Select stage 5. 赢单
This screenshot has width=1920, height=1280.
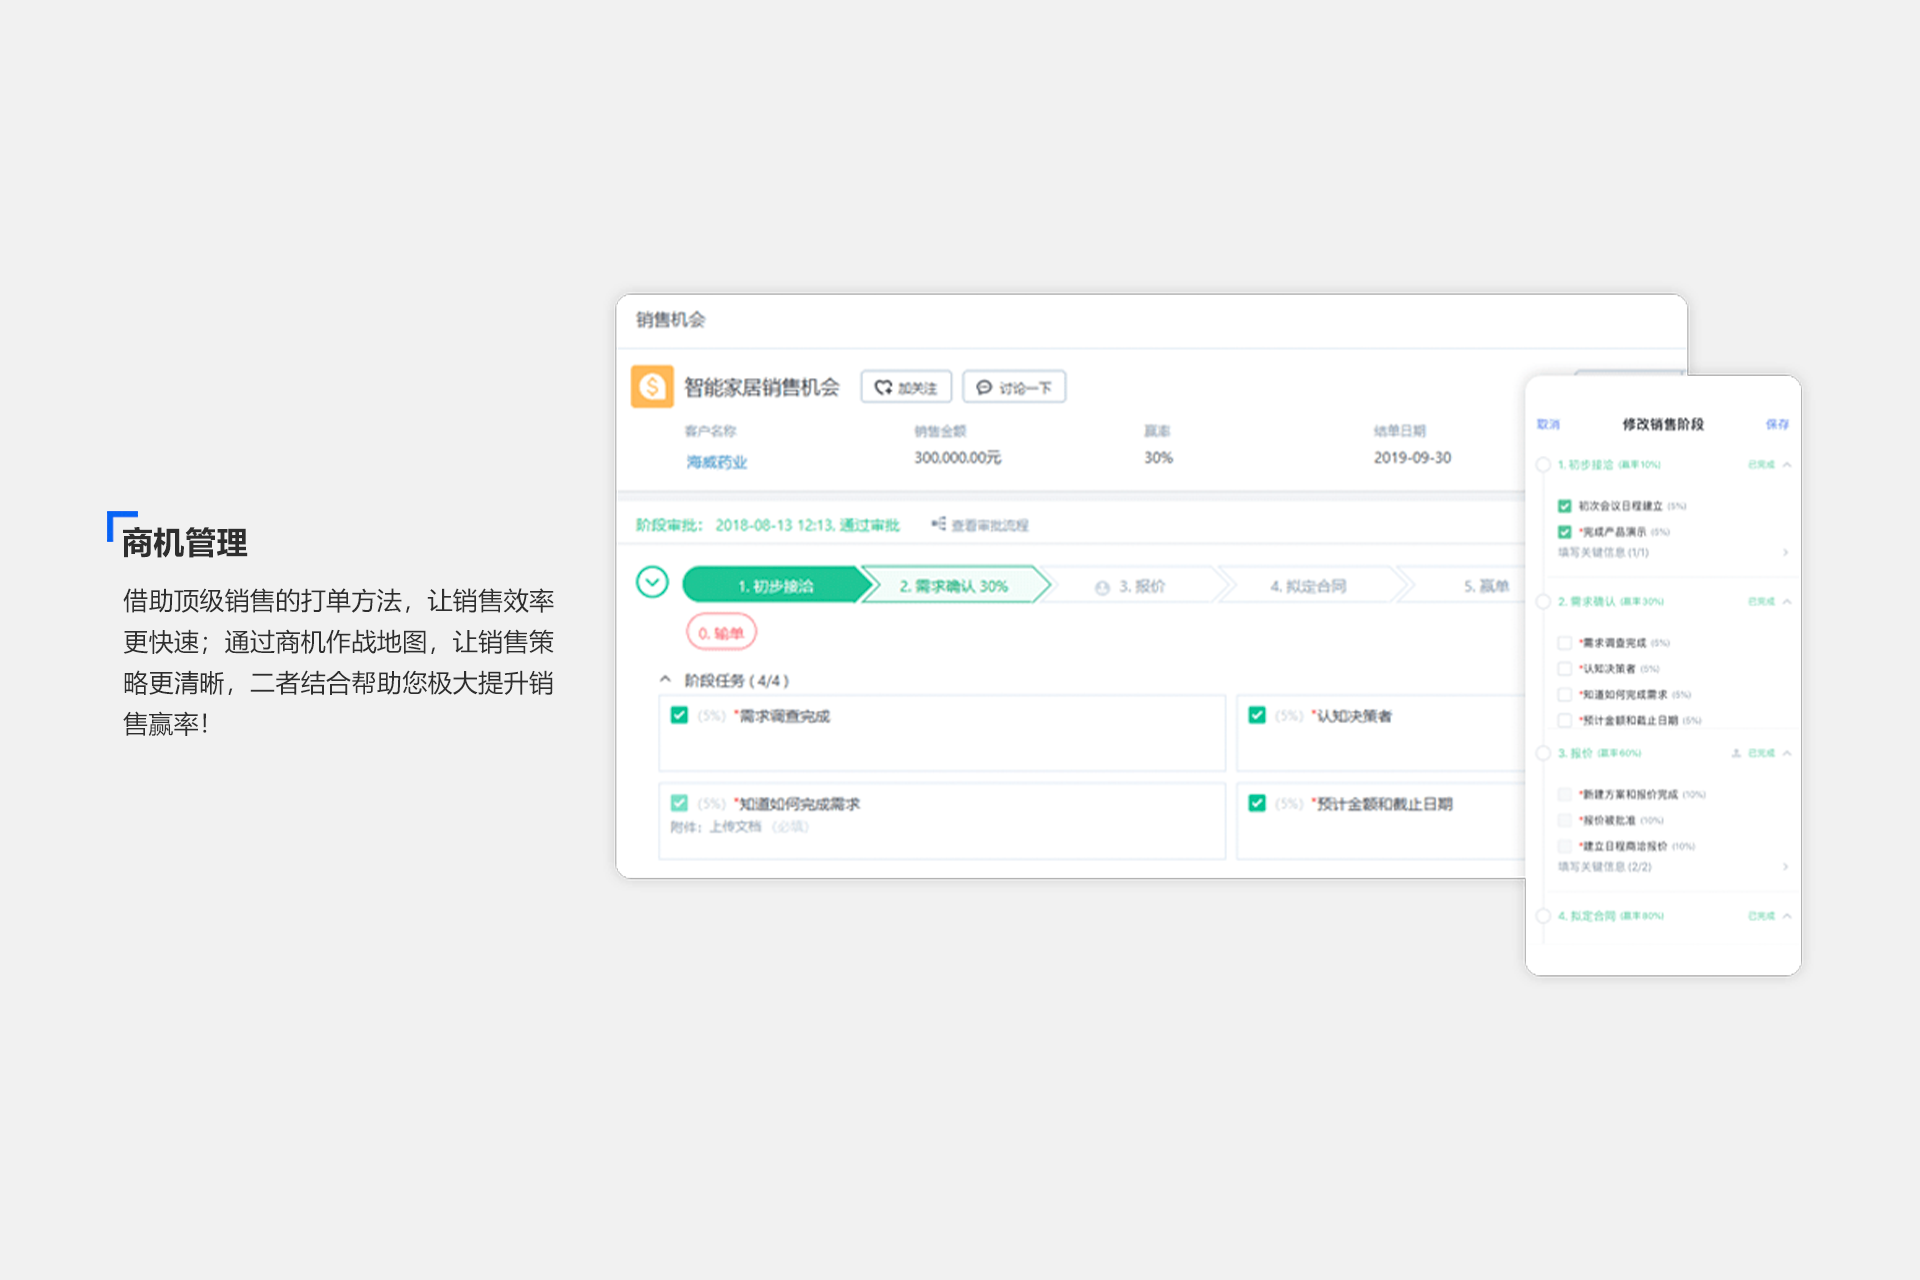tap(1486, 586)
